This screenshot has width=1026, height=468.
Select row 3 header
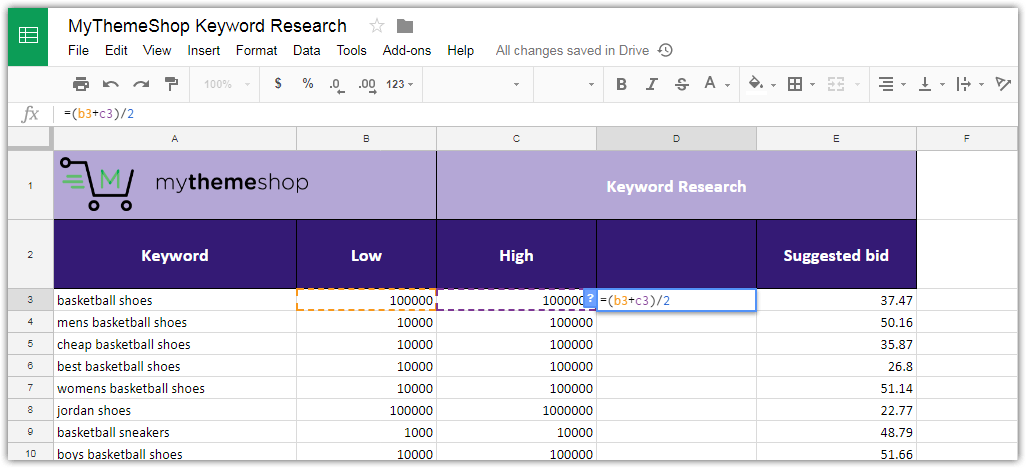pyautogui.click(x=30, y=300)
